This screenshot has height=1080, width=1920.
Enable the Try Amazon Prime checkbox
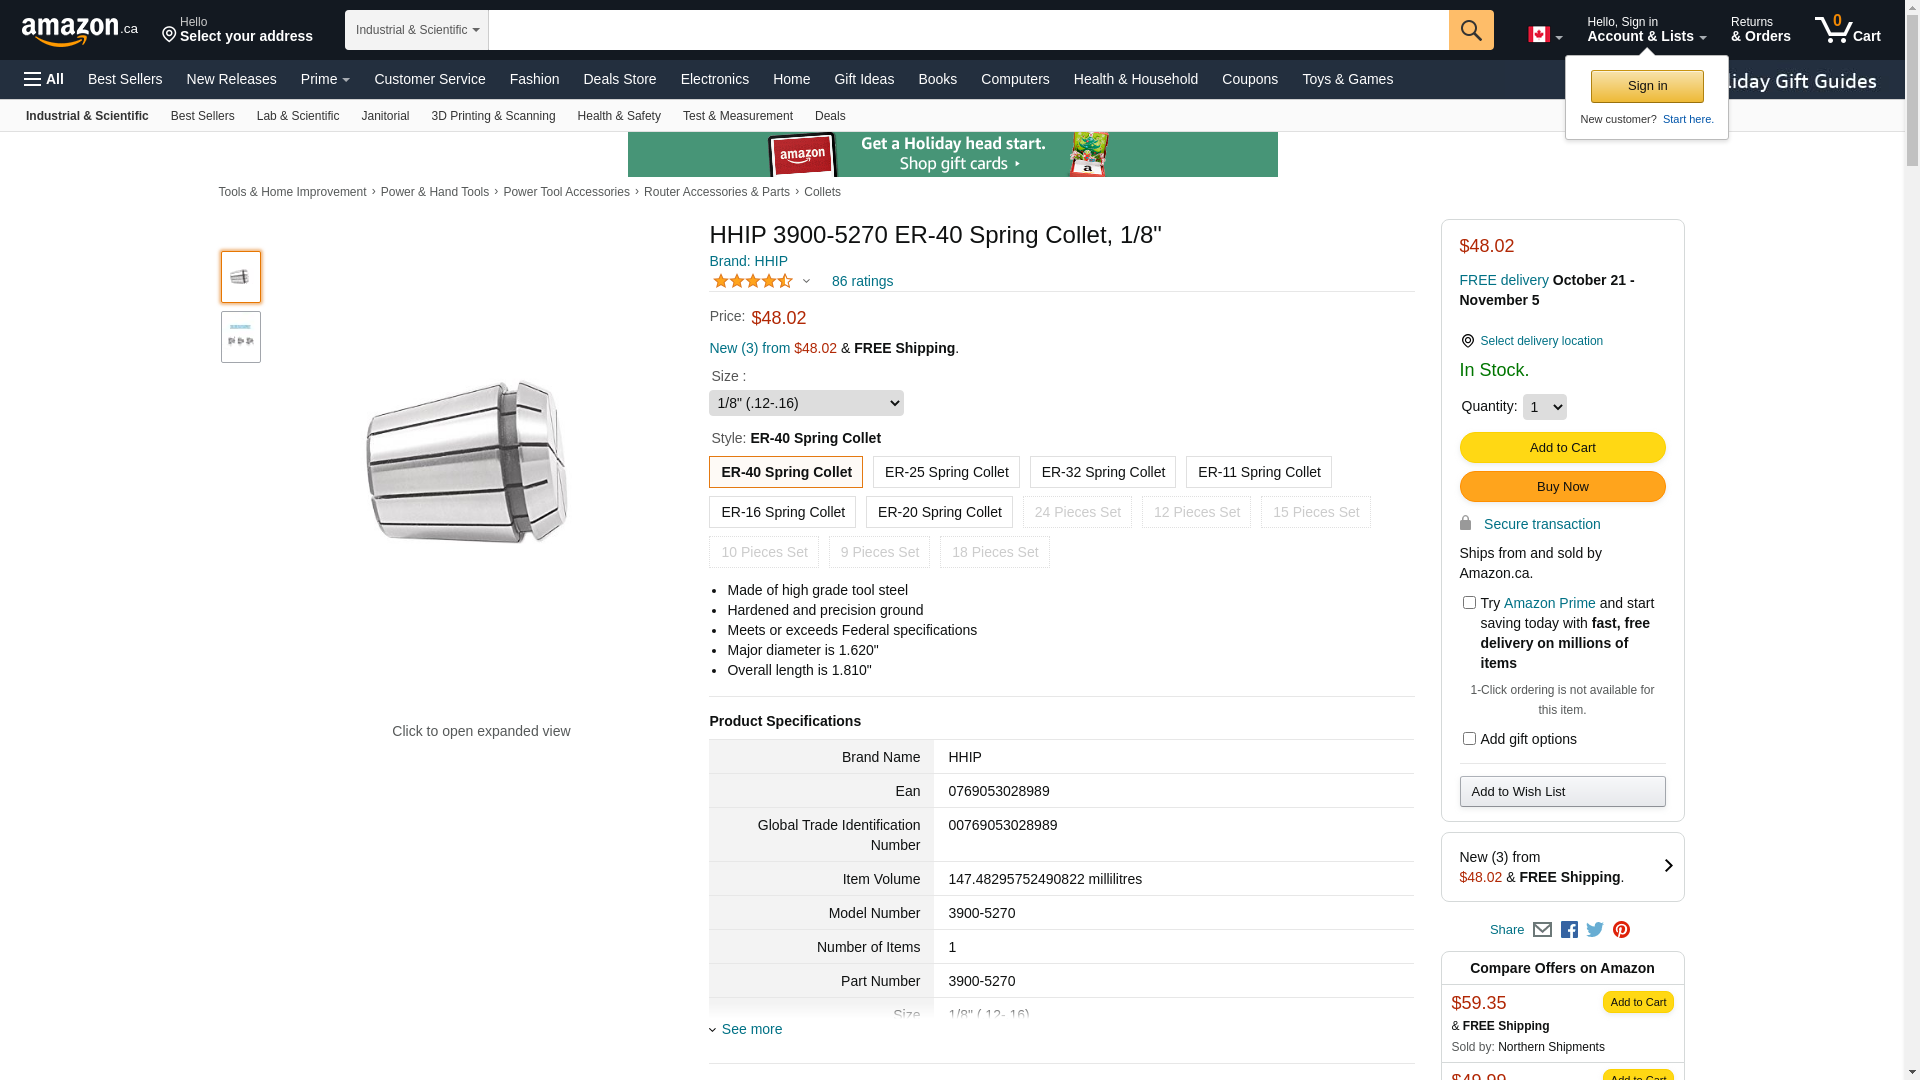(1469, 603)
